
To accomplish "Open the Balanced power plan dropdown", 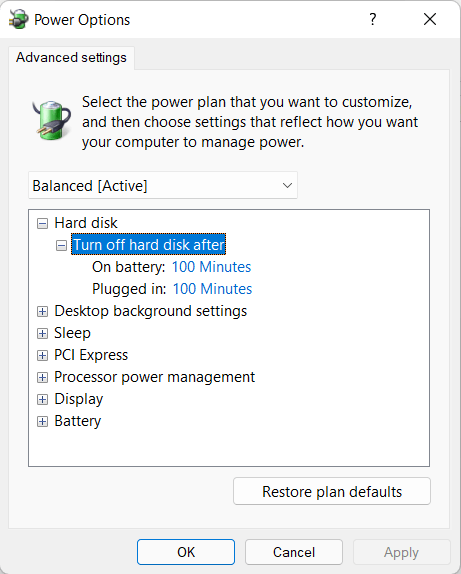I will [163, 186].
